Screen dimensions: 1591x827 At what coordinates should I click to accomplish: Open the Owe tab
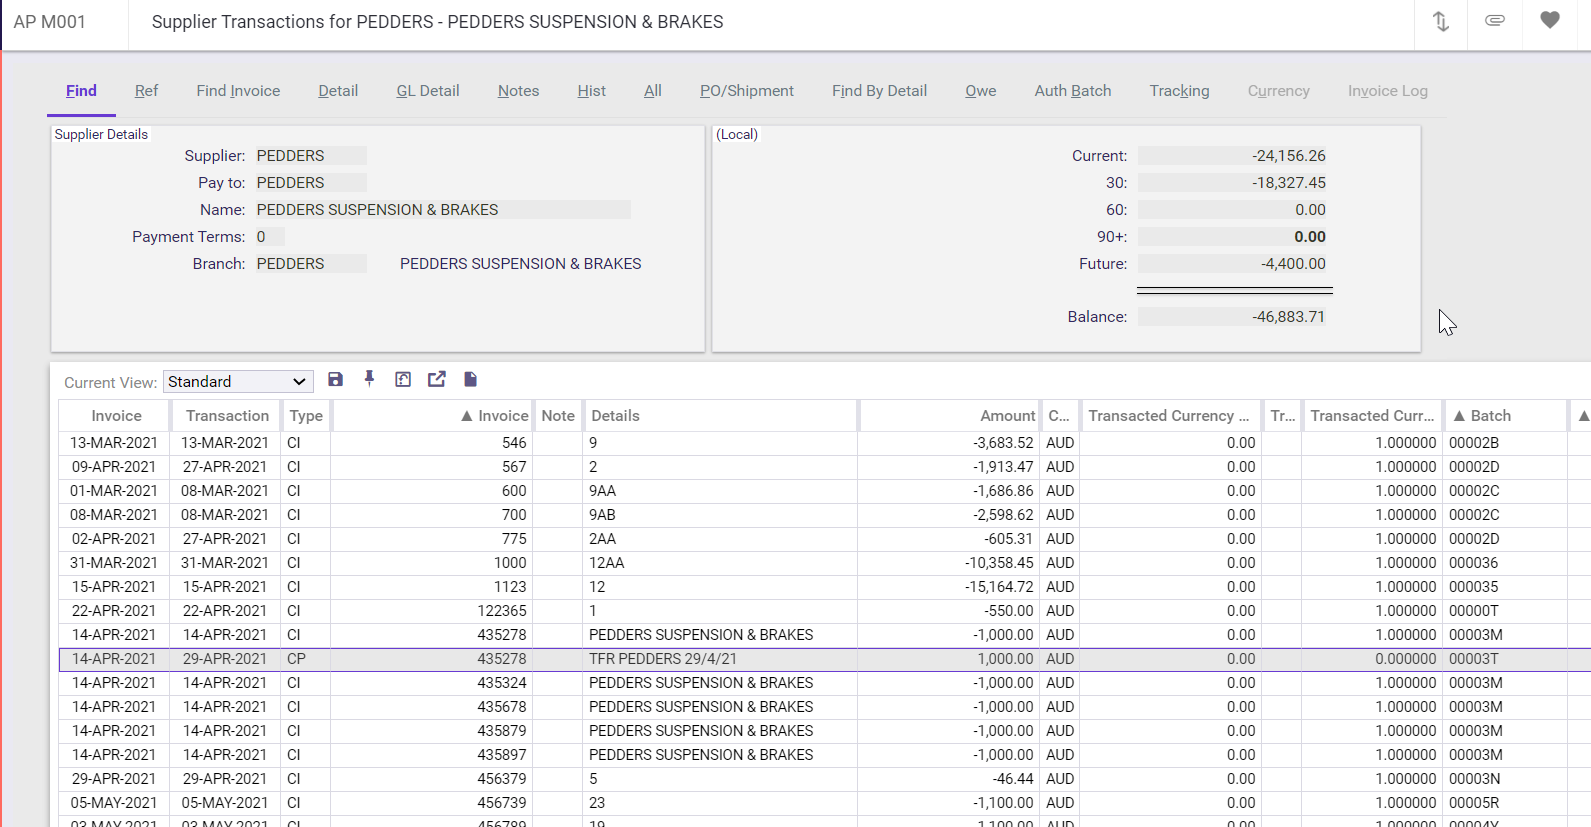[x=980, y=91]
